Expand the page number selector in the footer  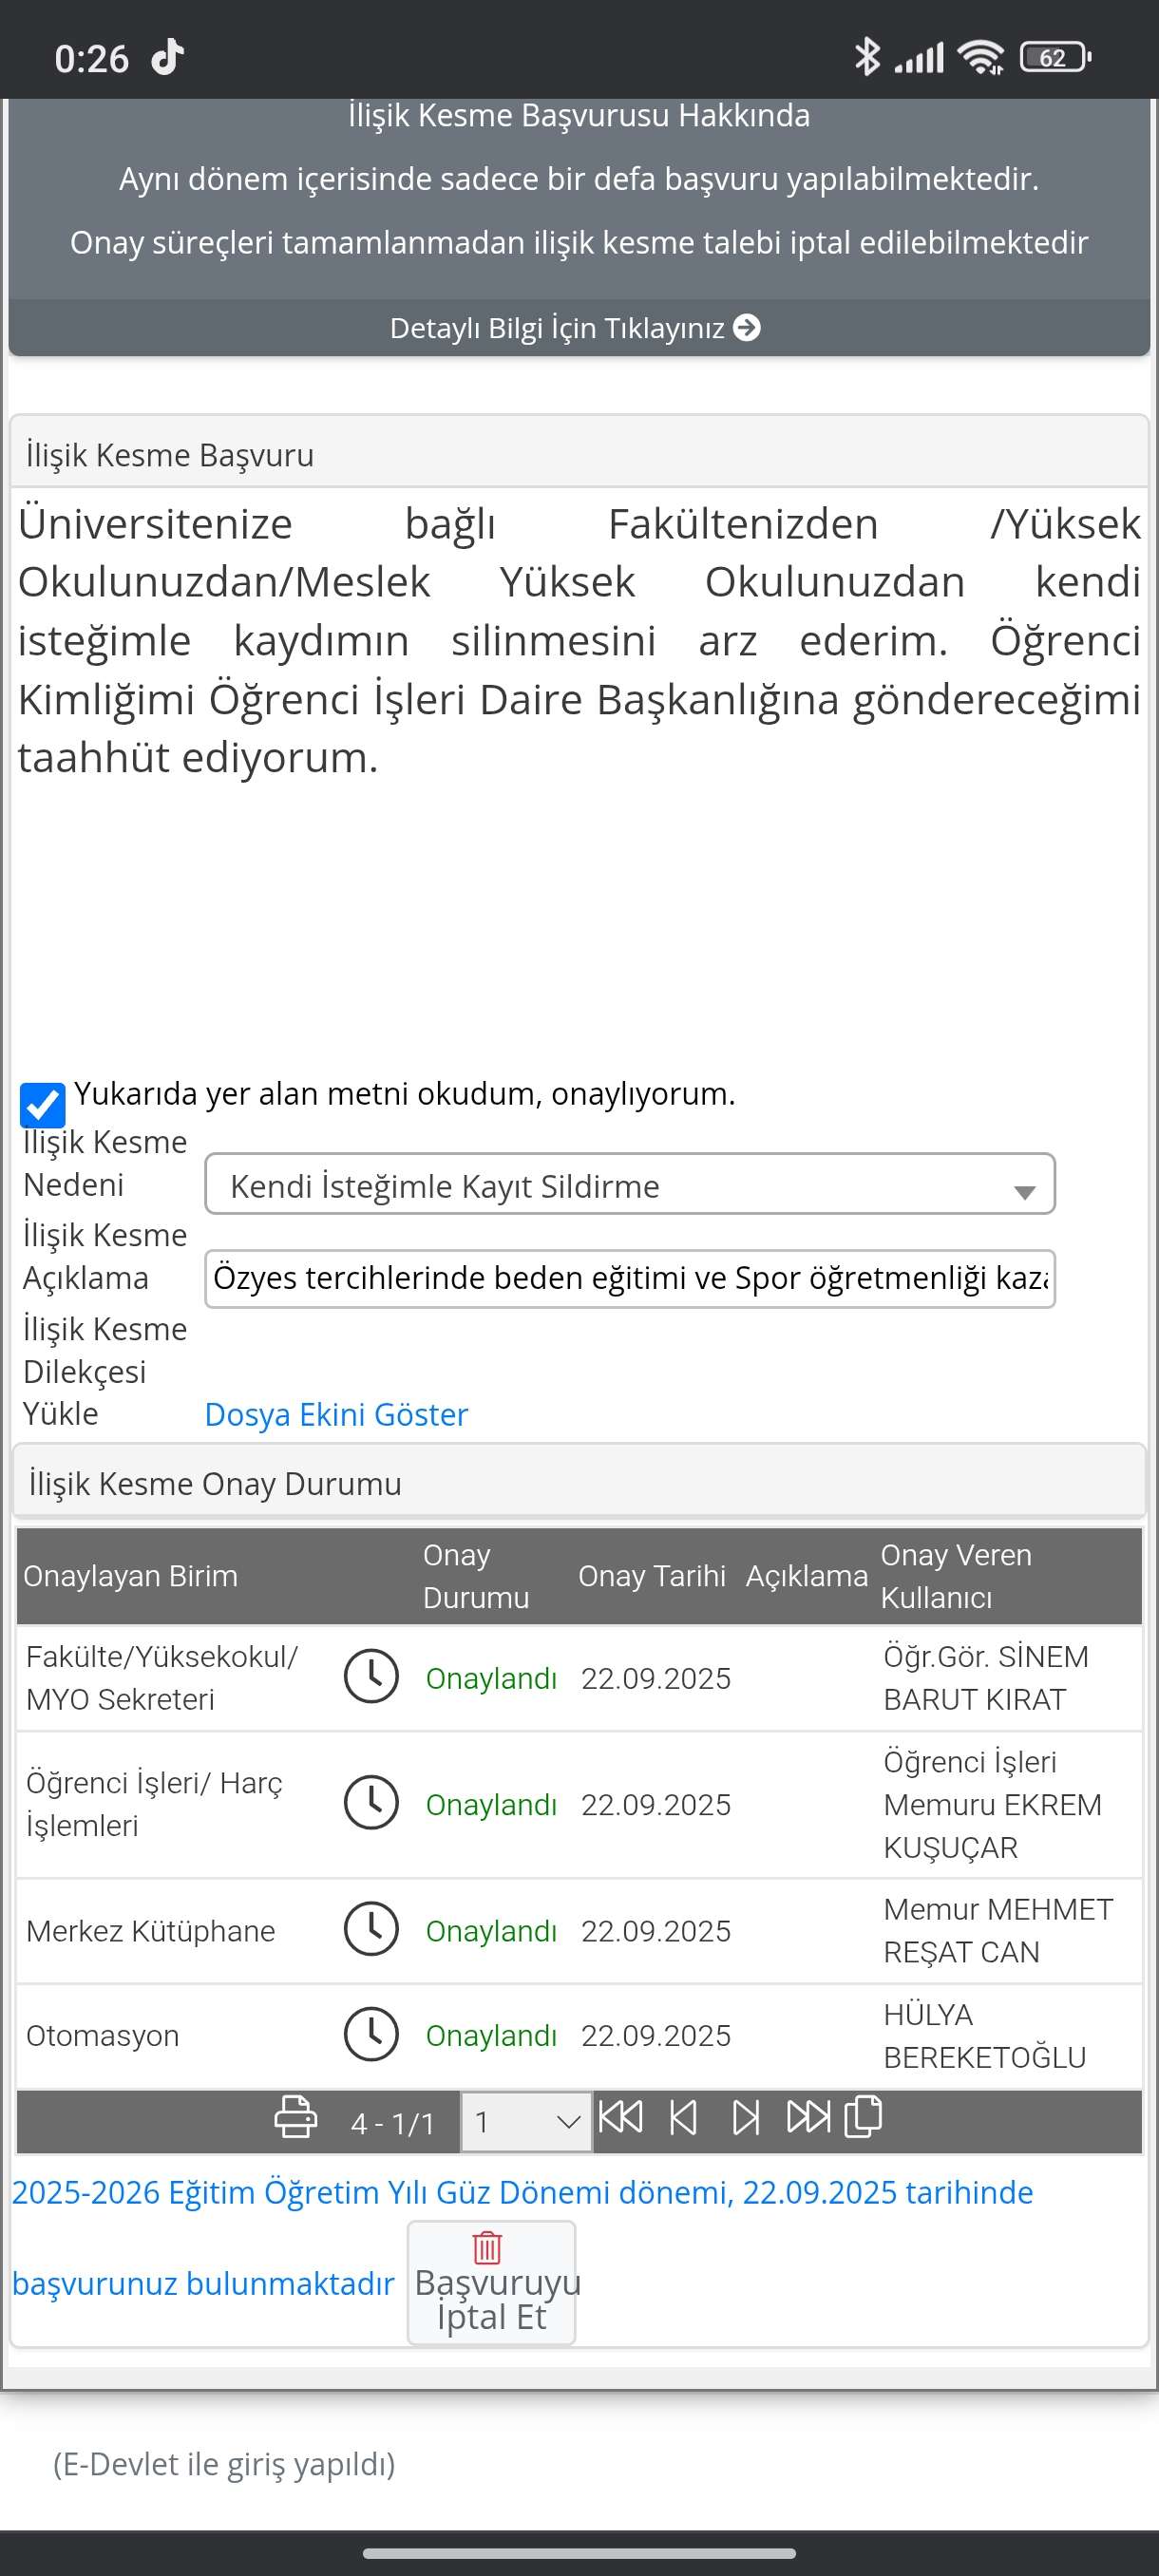[526, 2121]
